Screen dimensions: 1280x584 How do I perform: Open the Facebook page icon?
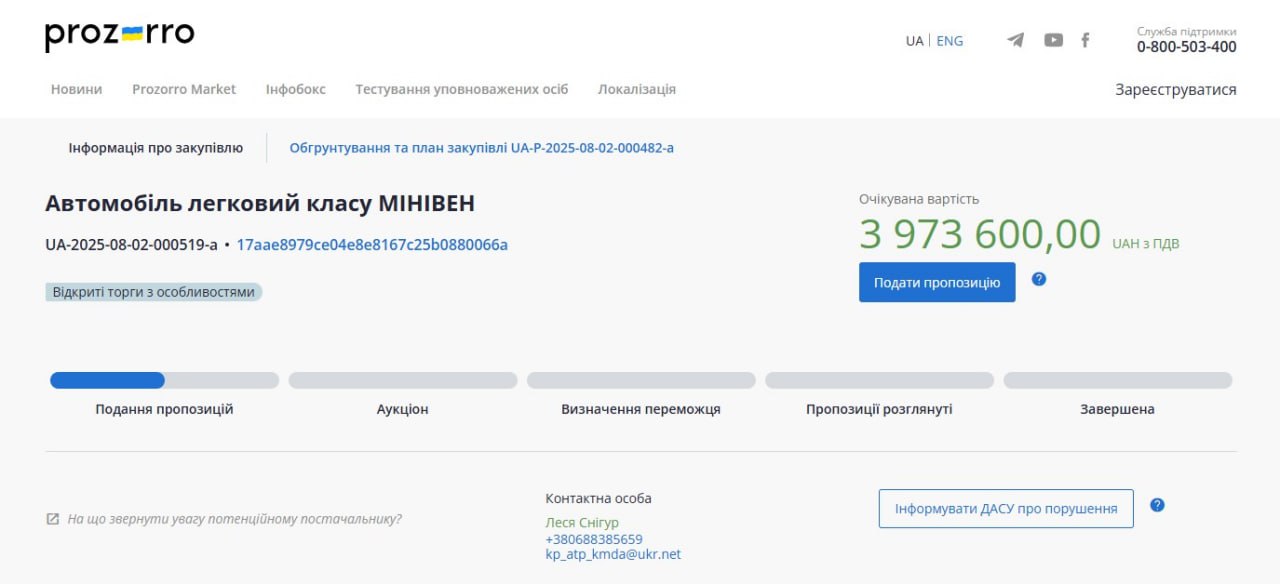tap(1085, 40)
